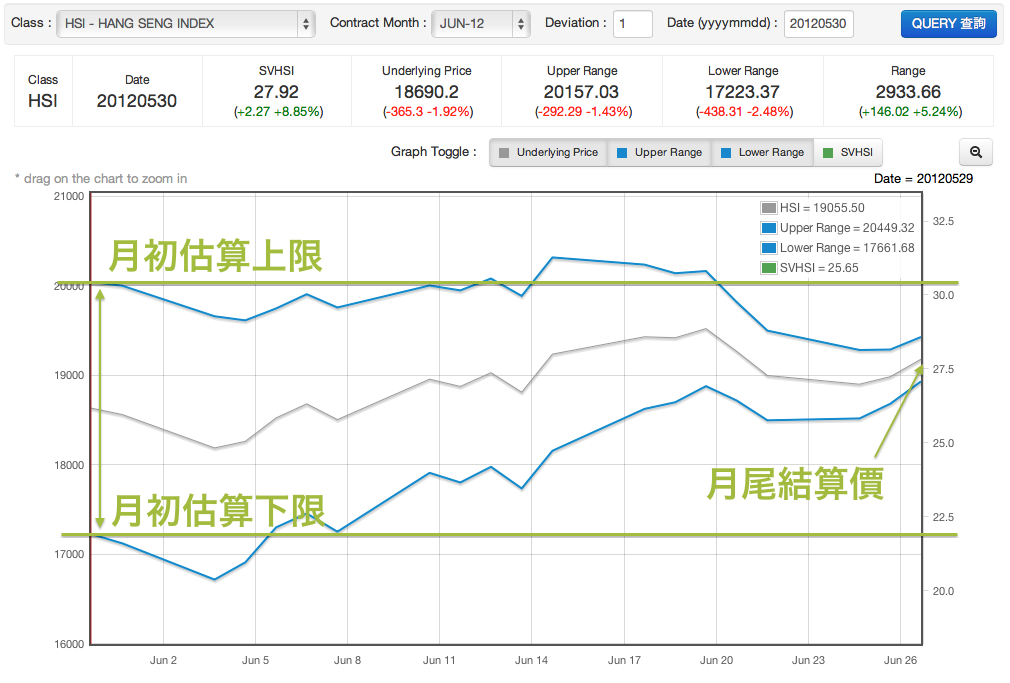Click the drag on the chart hint text

pyautogui.click(x=101, y=178)
